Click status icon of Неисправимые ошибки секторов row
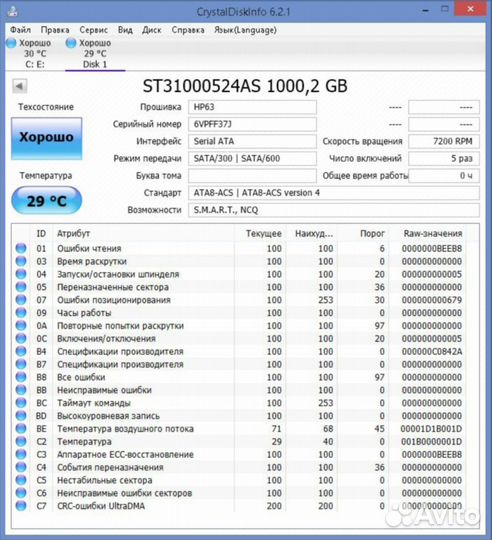492x540 pixels. point(21,493)
